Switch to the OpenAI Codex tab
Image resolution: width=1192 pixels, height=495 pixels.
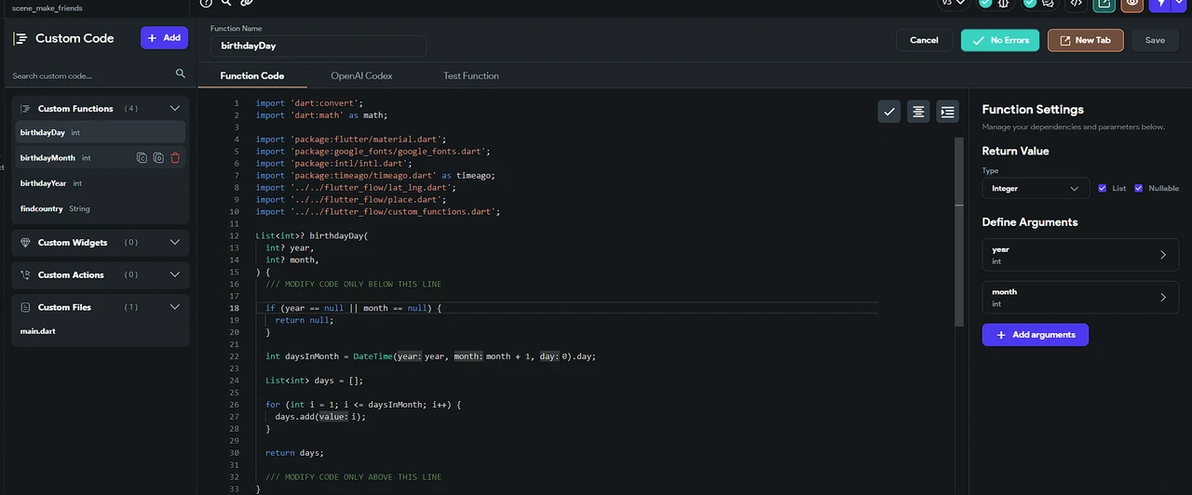pyautogui.click(x=361, y=76)
